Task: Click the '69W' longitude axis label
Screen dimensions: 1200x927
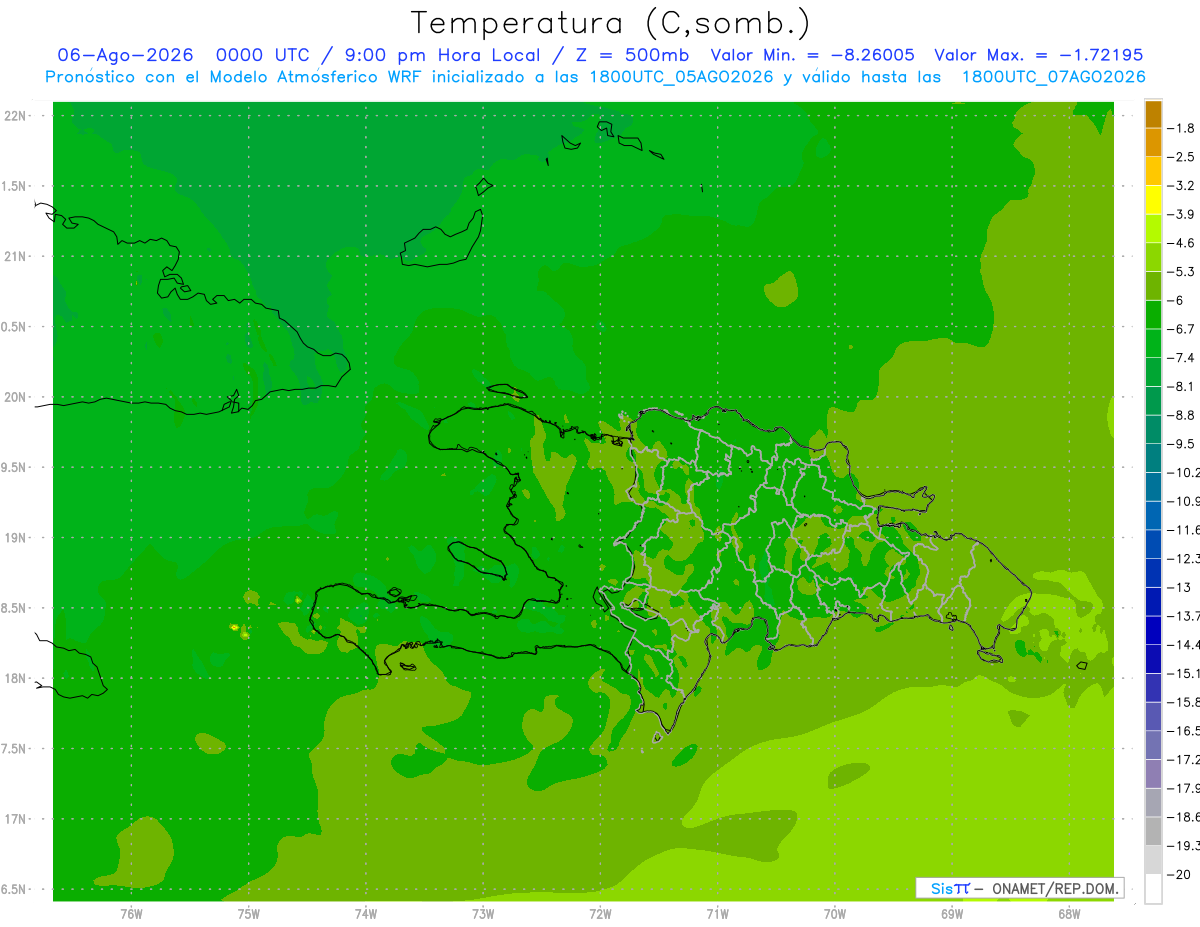Action: point(952,914)
